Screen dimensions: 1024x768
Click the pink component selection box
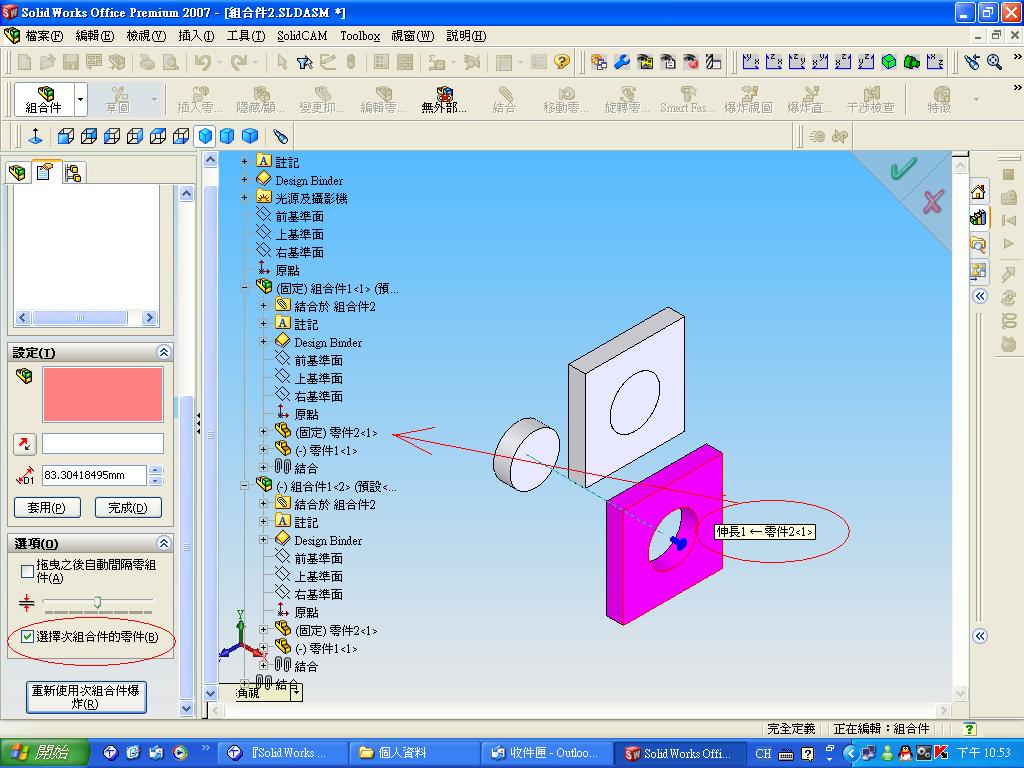pos(103,394)
